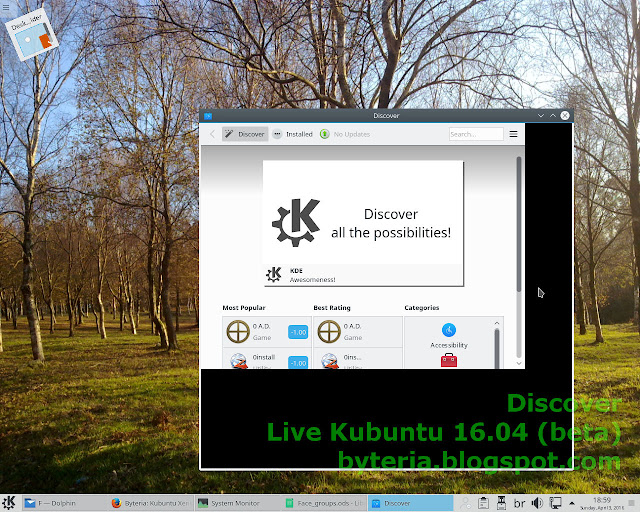Click the -1.00 button beside 0 A.D.
640x512 pixels.
point(298,332)
